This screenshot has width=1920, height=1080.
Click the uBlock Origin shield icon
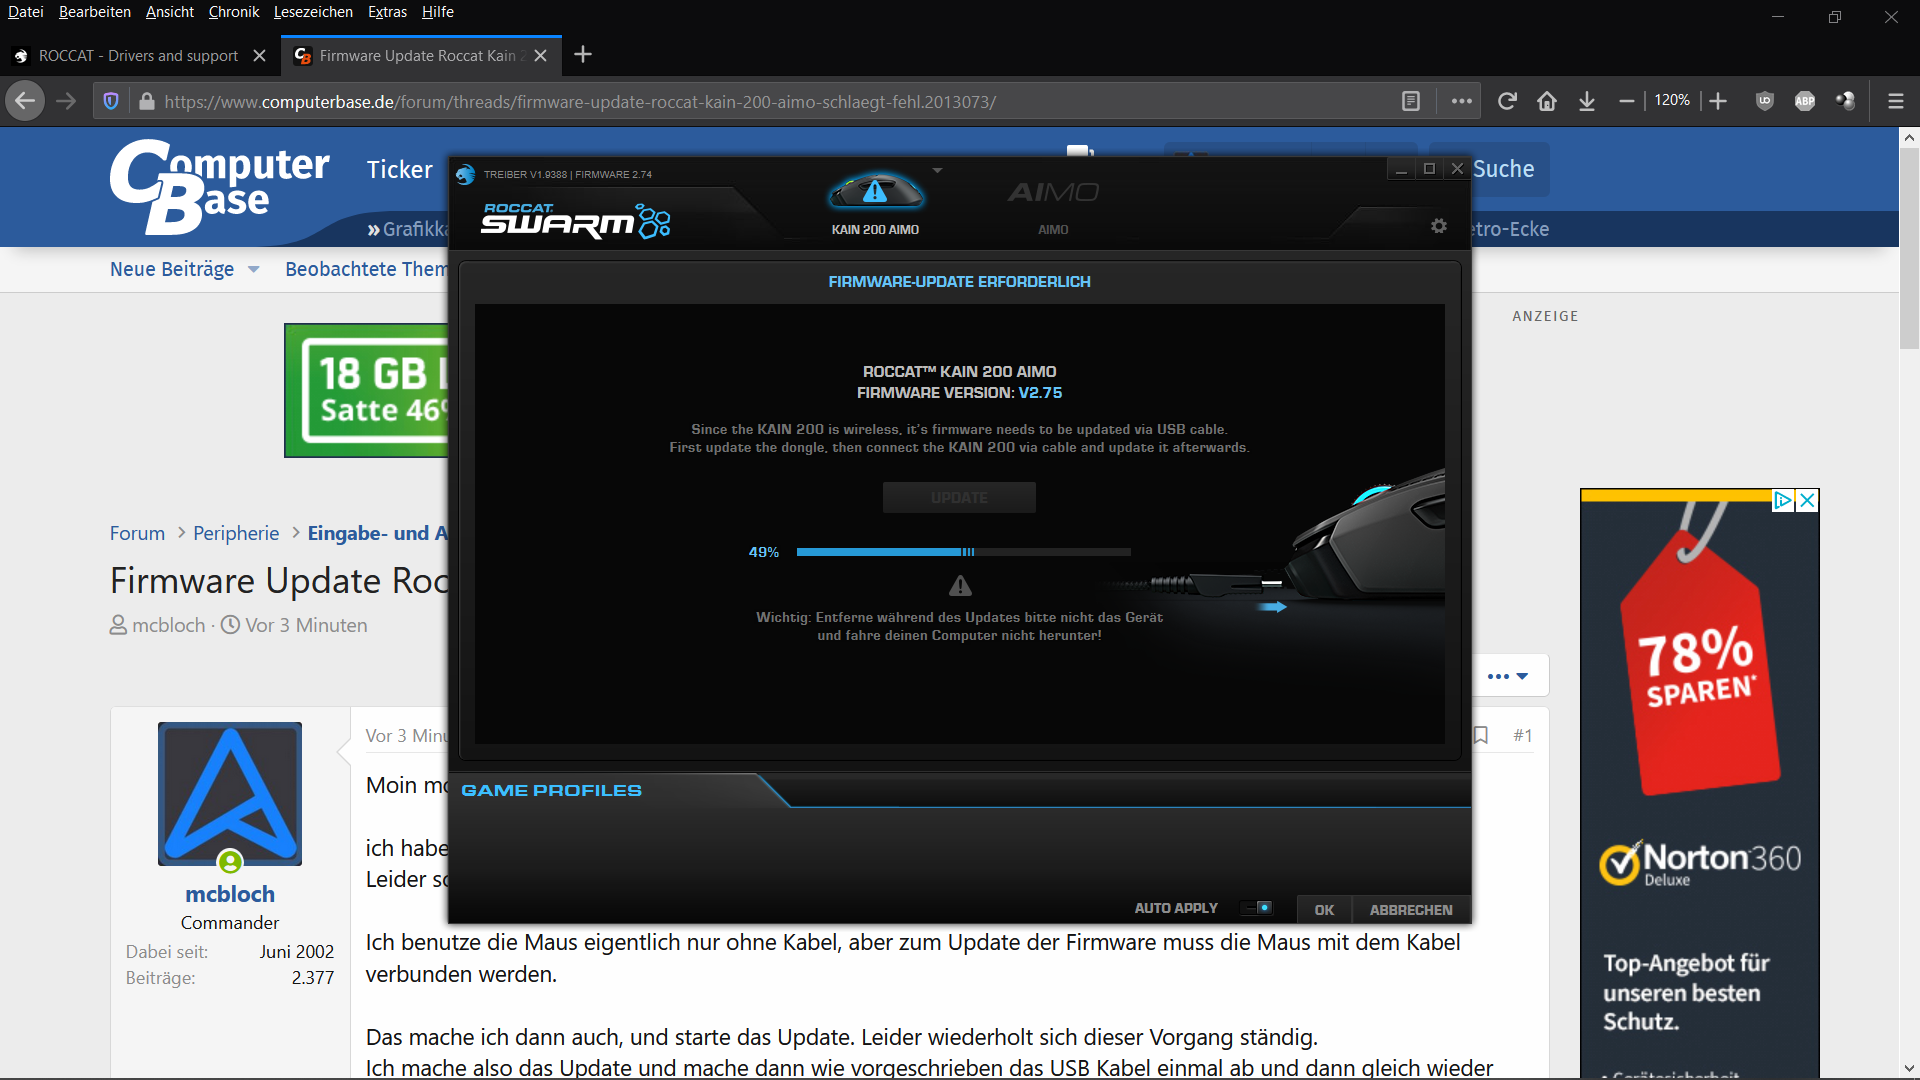coord(1764,101)
